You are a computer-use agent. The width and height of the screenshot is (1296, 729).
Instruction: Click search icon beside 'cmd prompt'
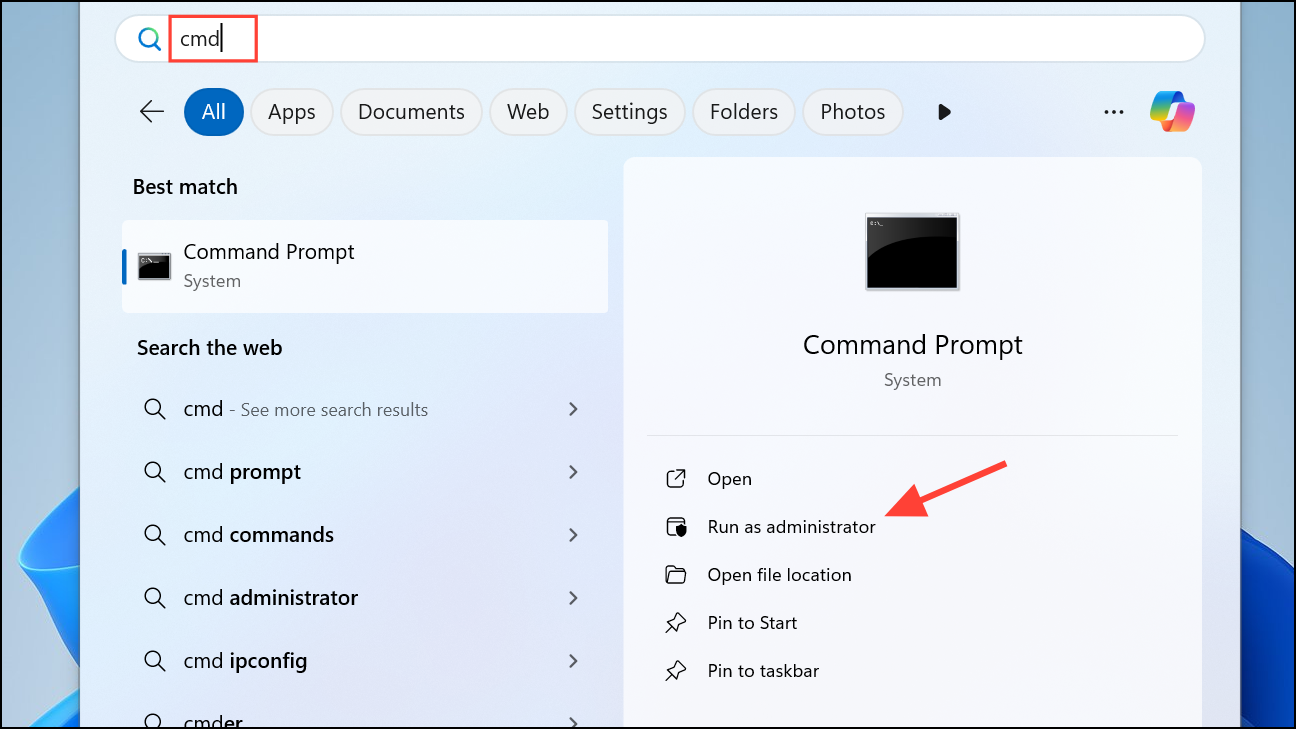point(154,472)
